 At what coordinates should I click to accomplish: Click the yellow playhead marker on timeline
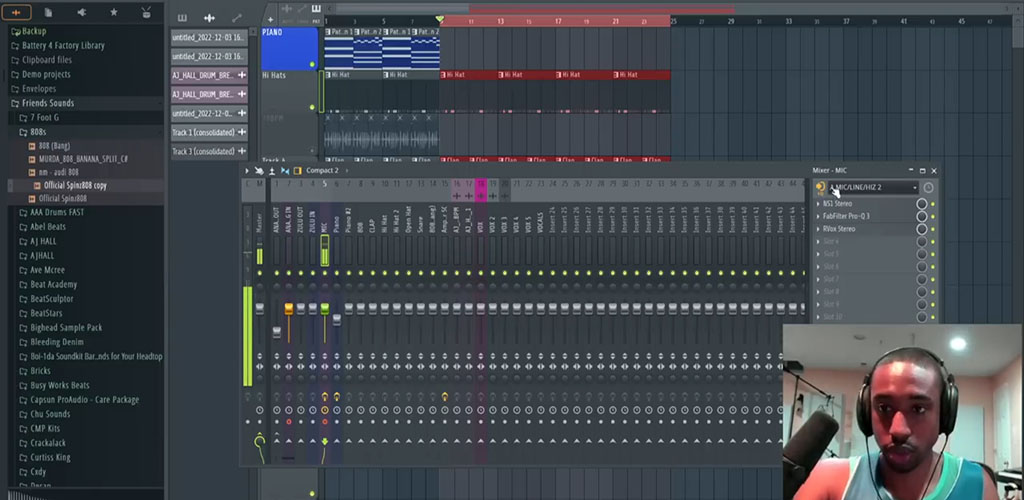point(440,20)
